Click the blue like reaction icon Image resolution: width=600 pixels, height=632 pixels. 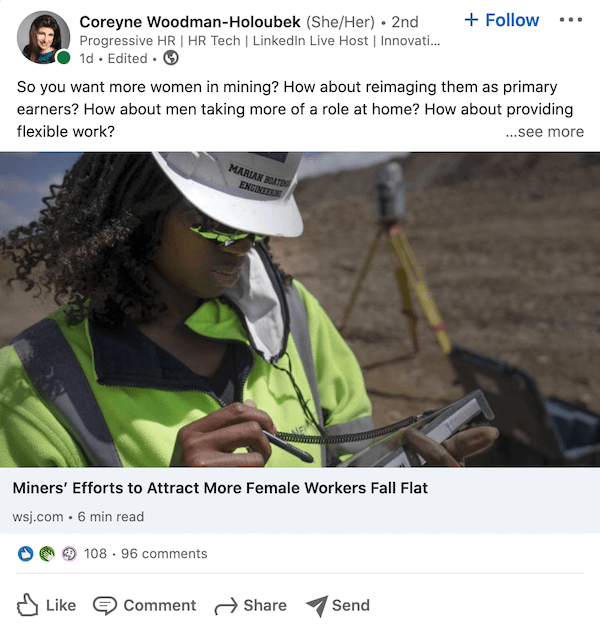pos(25,553)
